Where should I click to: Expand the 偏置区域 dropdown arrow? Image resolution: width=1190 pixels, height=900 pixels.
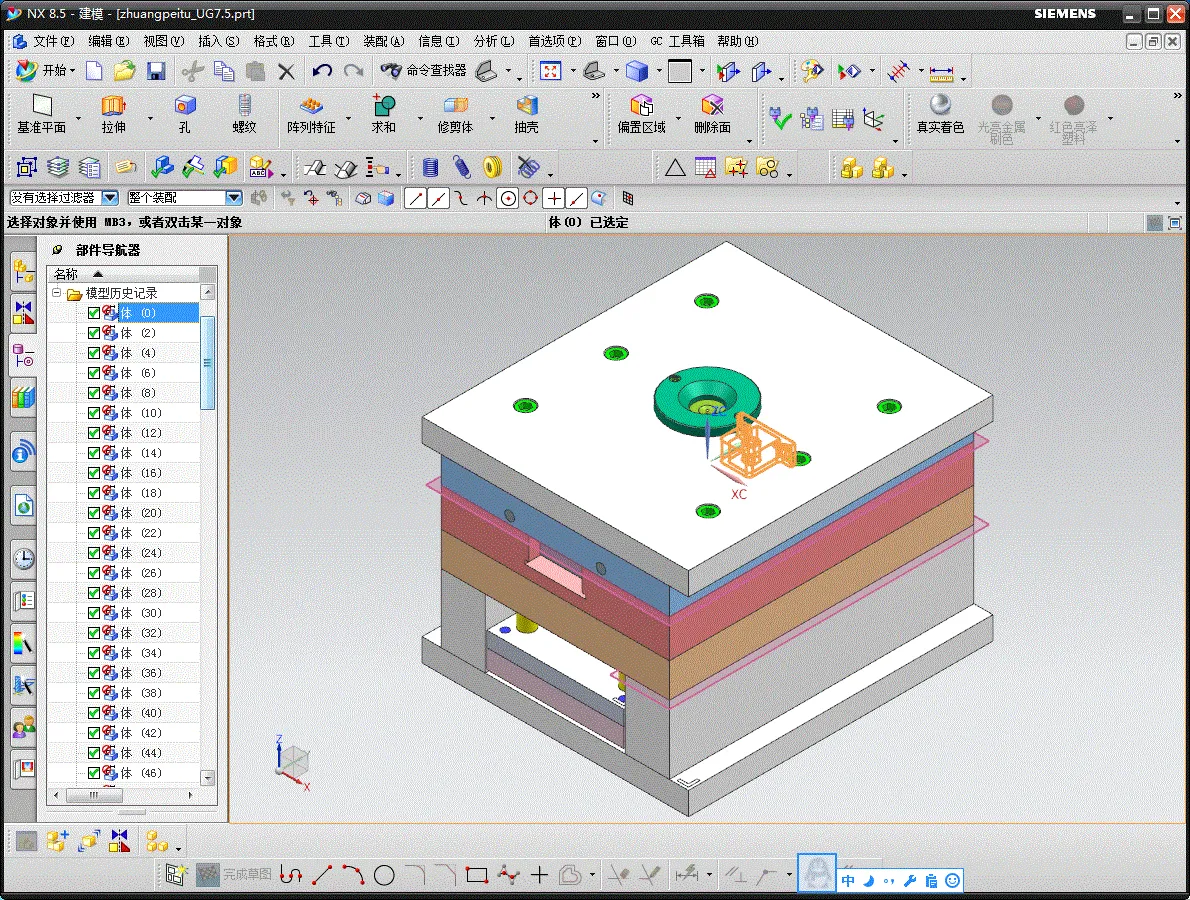pos(678,118)
